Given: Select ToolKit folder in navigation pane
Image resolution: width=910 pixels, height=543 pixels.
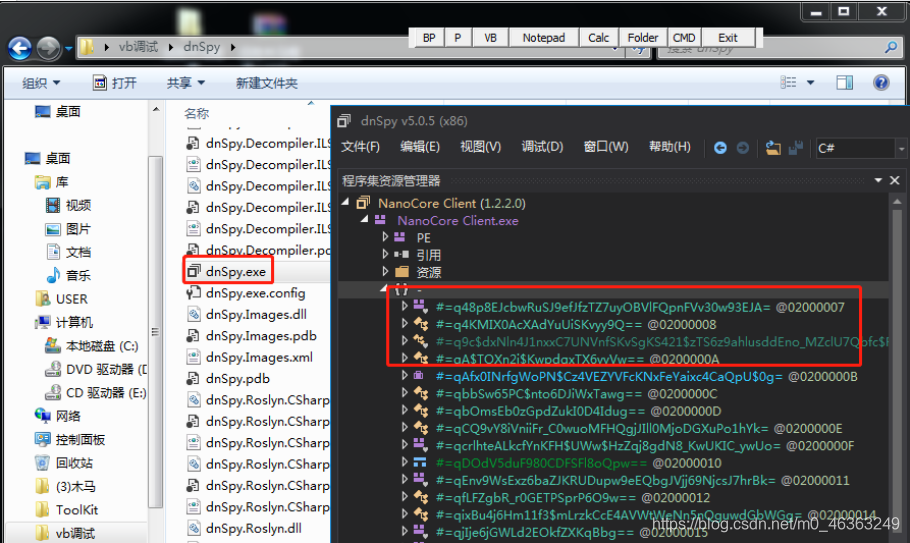Looking at the screenshot, I should point(66,510).
